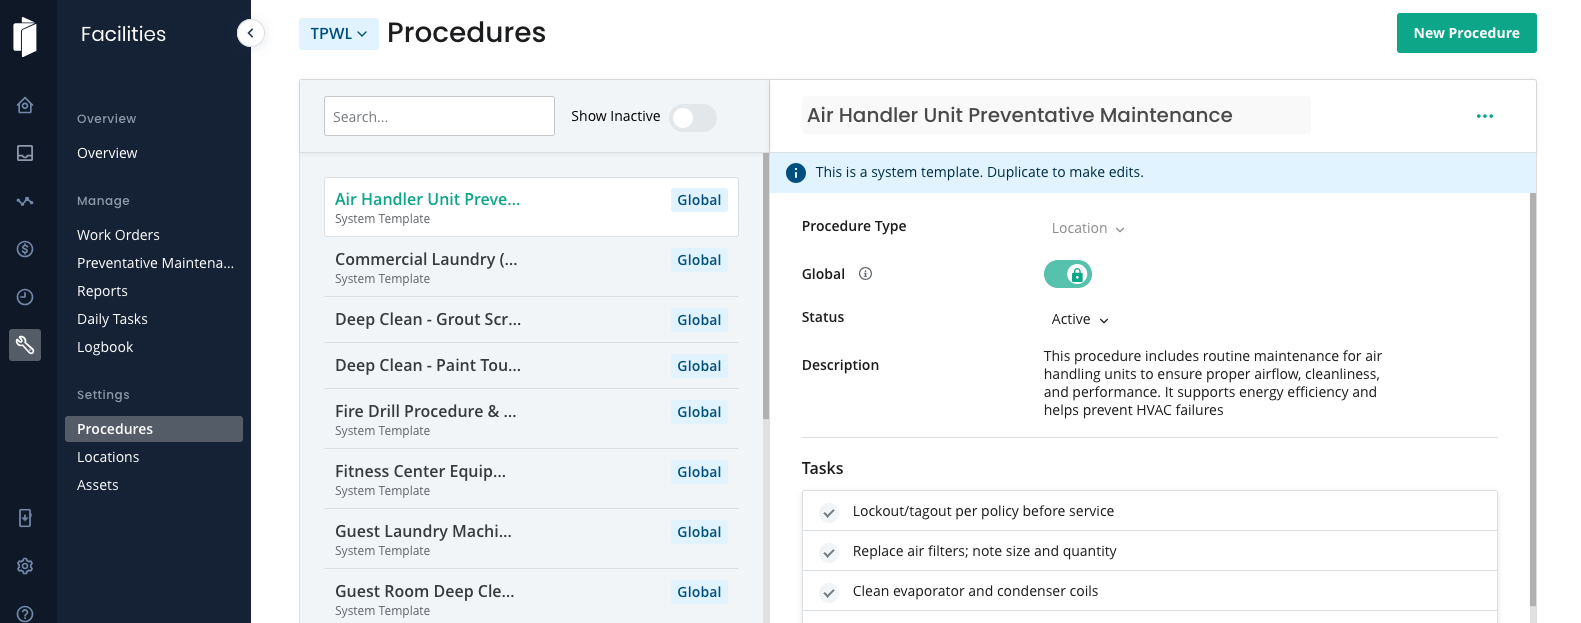1581x623 pixels.
Task: Open the Status Active dropdown
Action: (x=1080, y=320)
